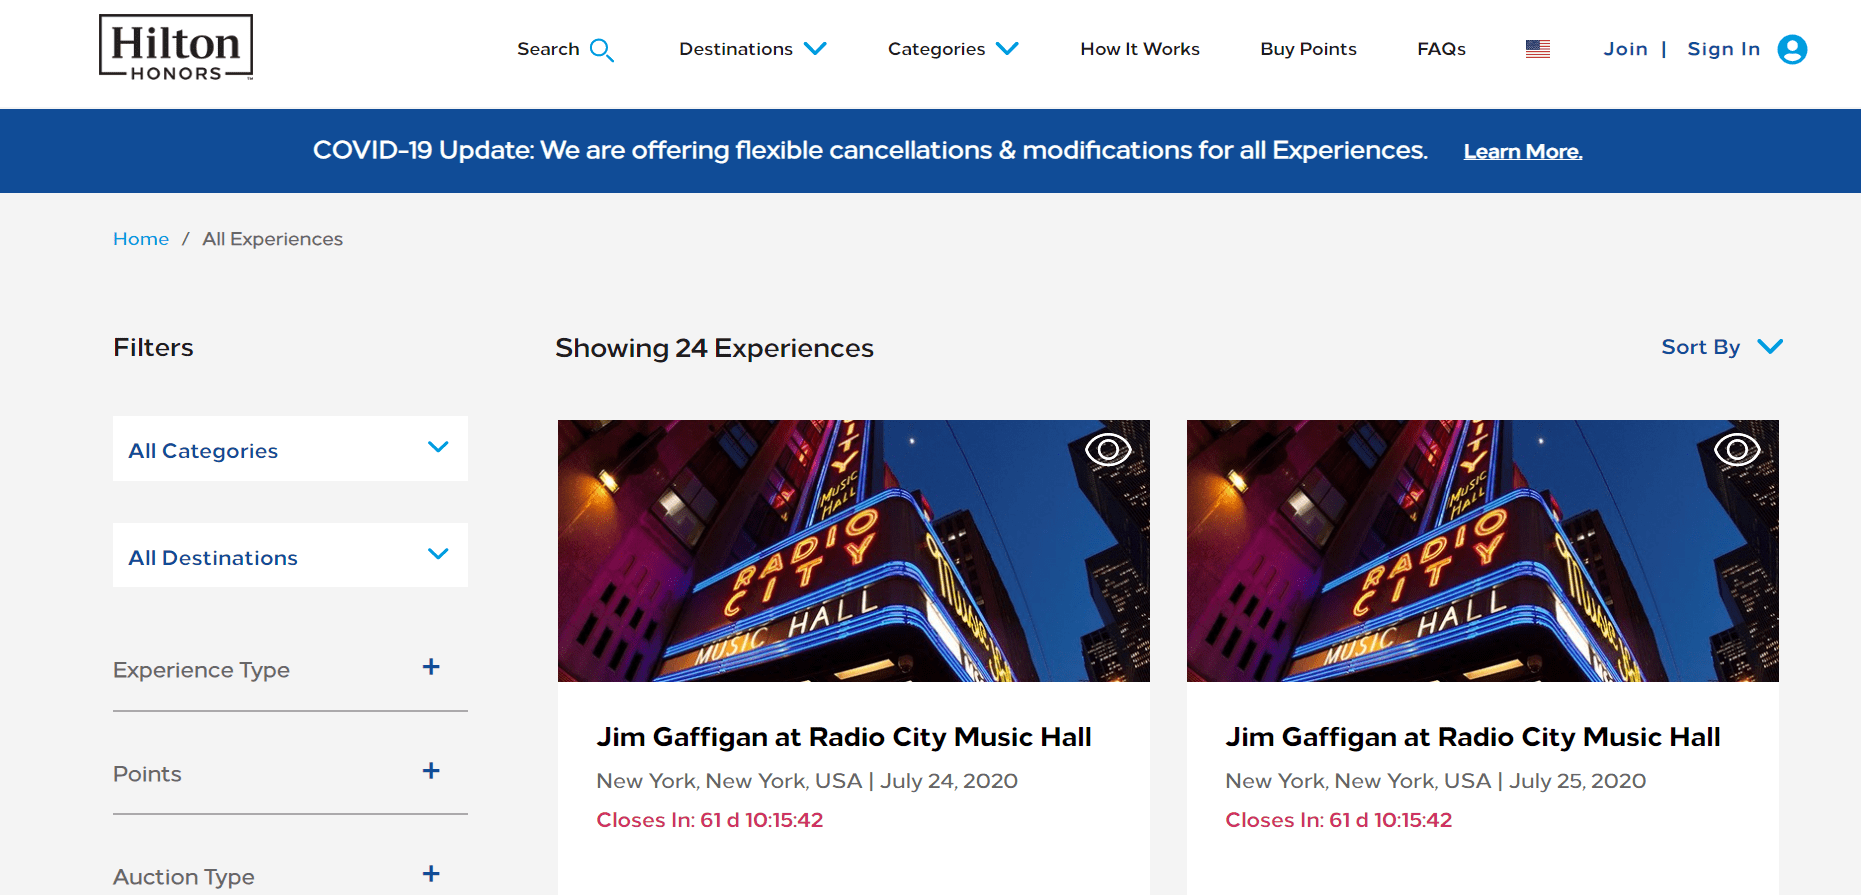This screenshot has width=1861, height=895.
Task: Open Jim Gaffigan title dated July 25
Action: (x=1473, y=737)
